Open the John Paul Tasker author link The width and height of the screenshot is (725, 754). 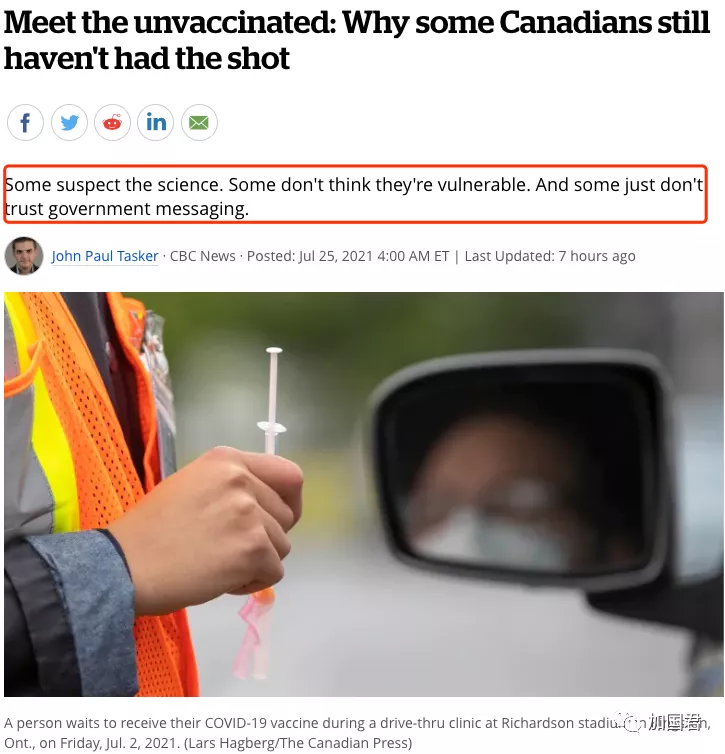(105, 256)
